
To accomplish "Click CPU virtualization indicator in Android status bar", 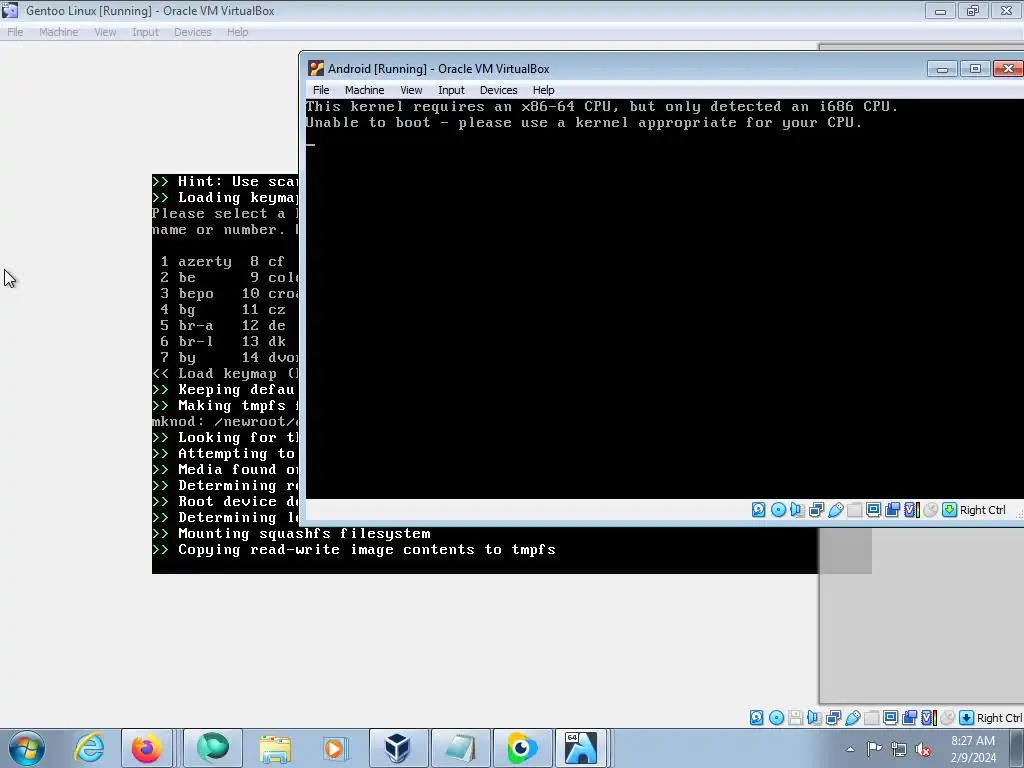I will [912, 510].
